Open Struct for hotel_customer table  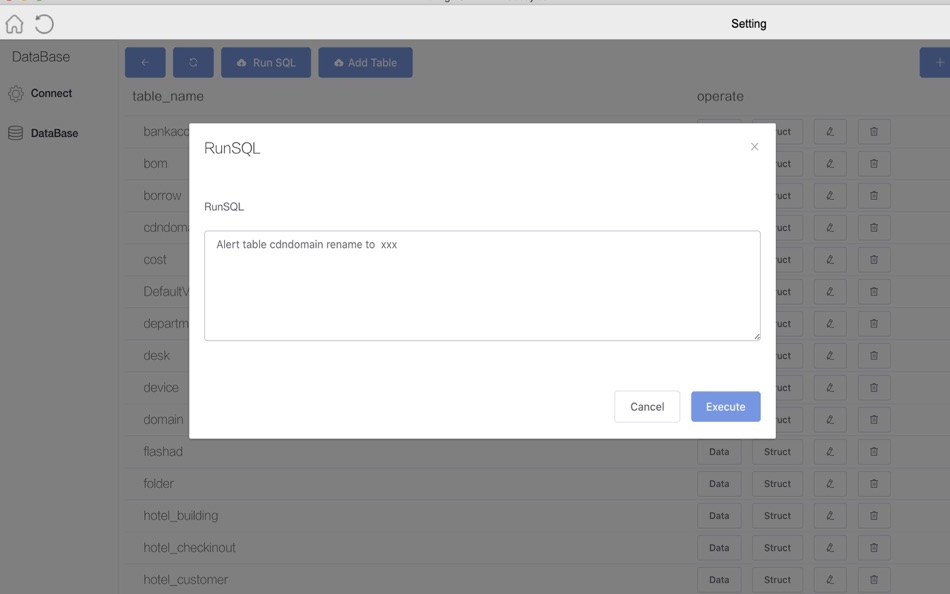(x=777, y=580)
